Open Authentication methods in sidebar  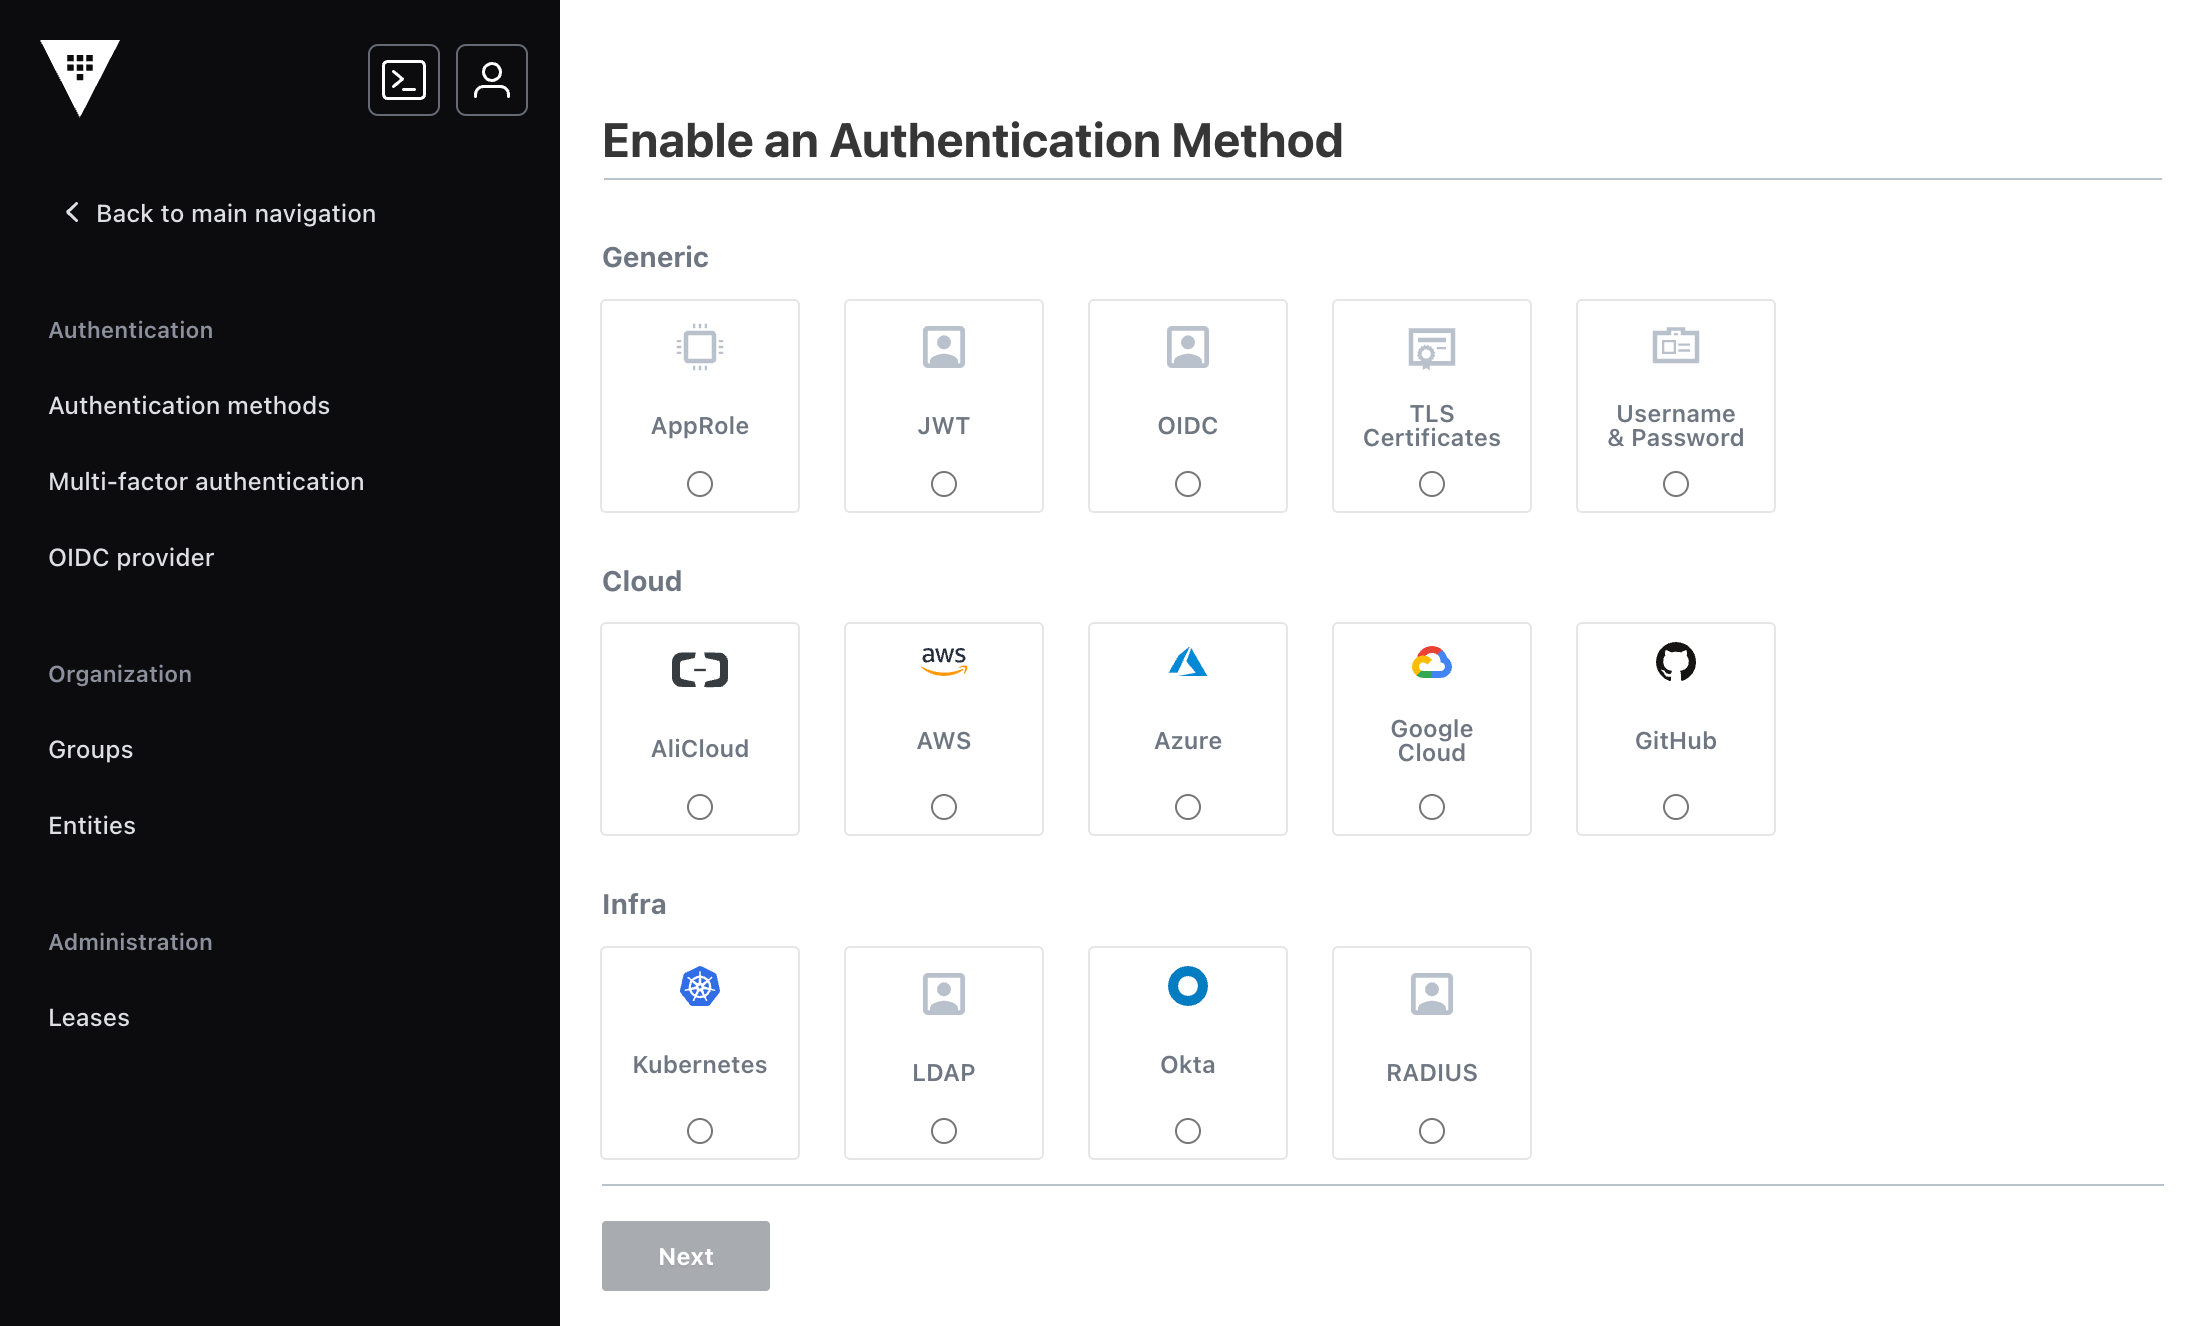coord(189,405)
